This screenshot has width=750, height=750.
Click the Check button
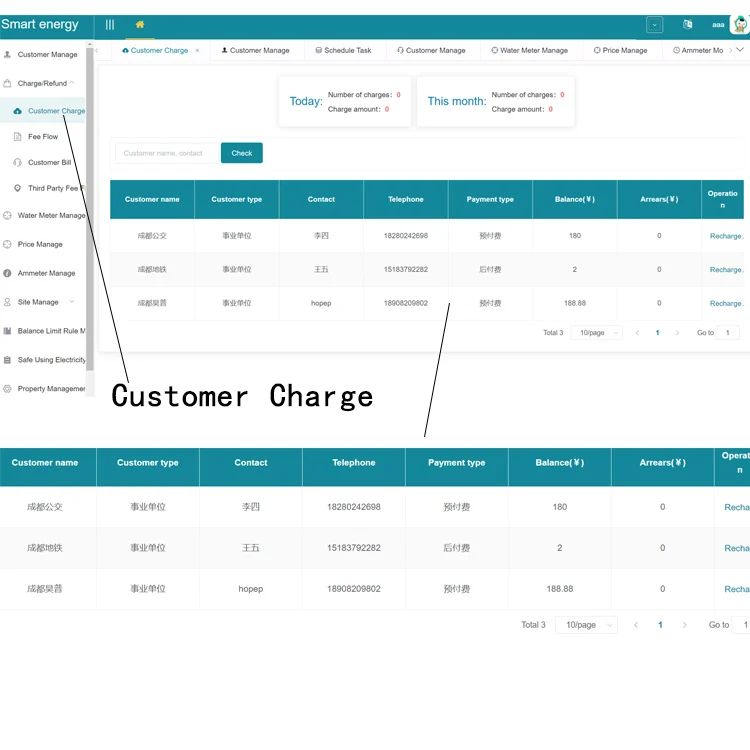click(242, 153)
